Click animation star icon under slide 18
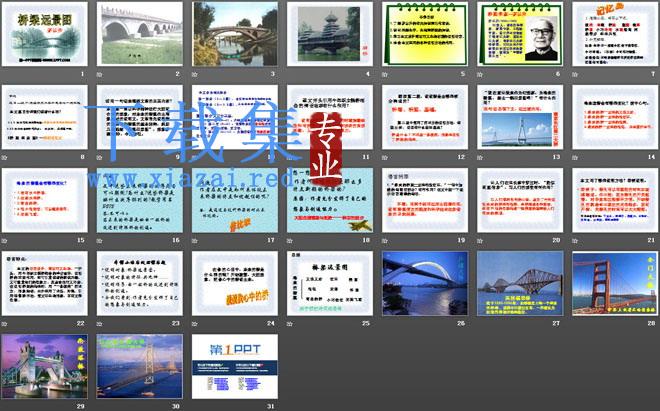 (x=290, y=241)
